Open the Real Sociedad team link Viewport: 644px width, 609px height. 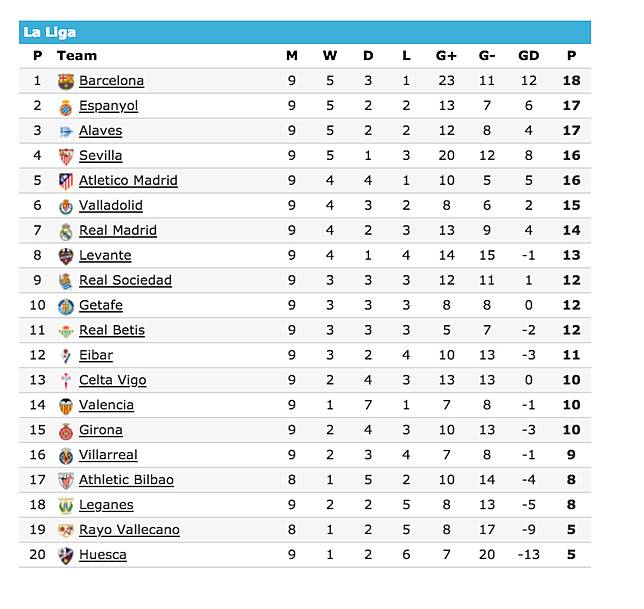(x=125, y=281)
